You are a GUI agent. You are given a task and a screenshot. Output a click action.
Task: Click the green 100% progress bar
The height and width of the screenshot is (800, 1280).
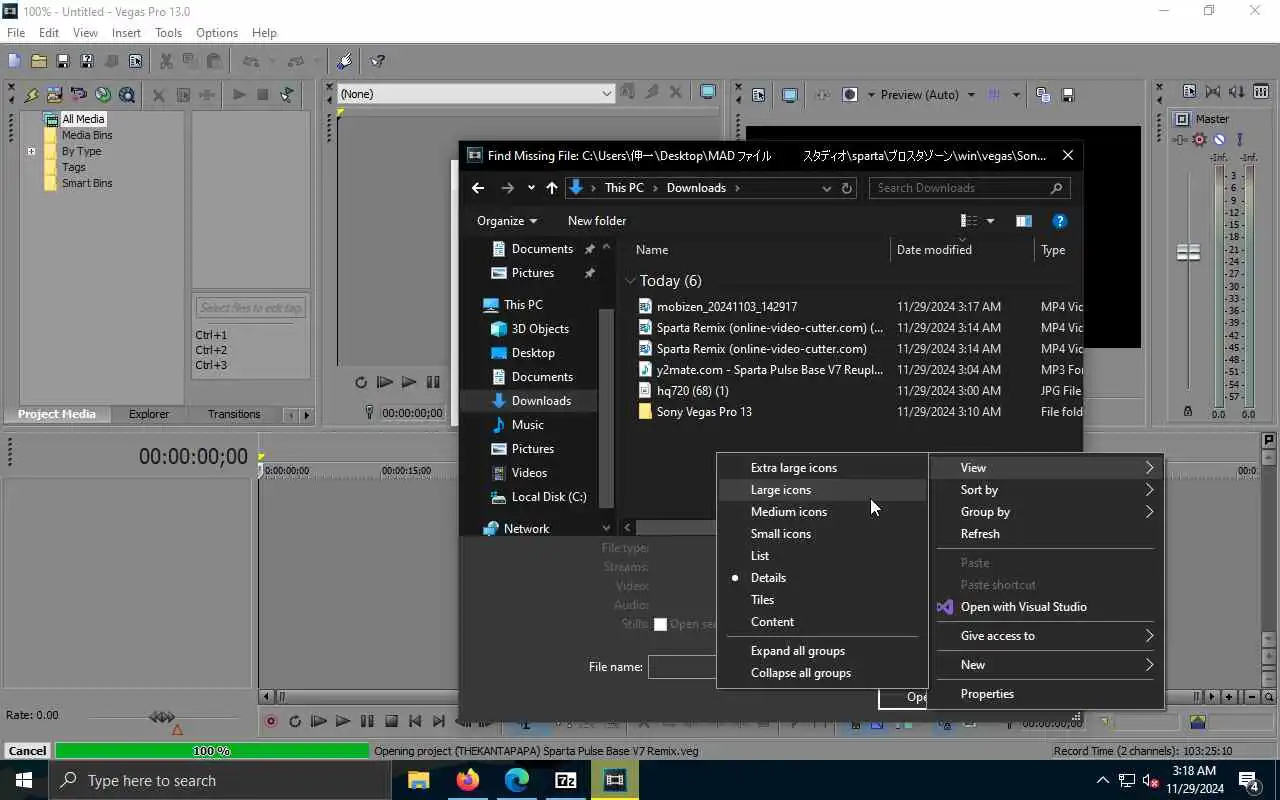point(212,751)
